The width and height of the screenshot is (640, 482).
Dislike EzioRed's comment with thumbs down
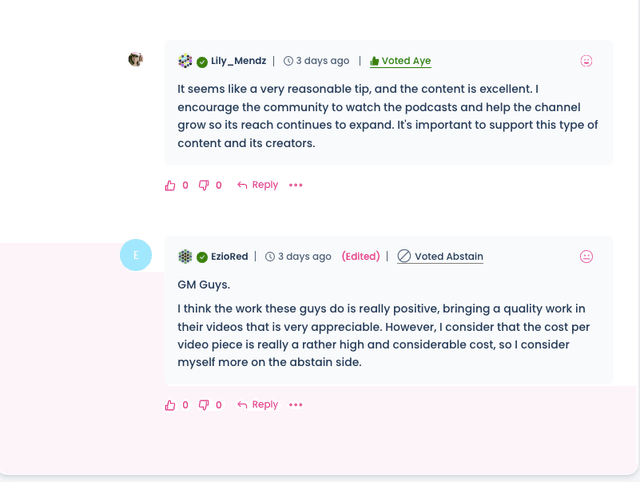pos(204,405)
